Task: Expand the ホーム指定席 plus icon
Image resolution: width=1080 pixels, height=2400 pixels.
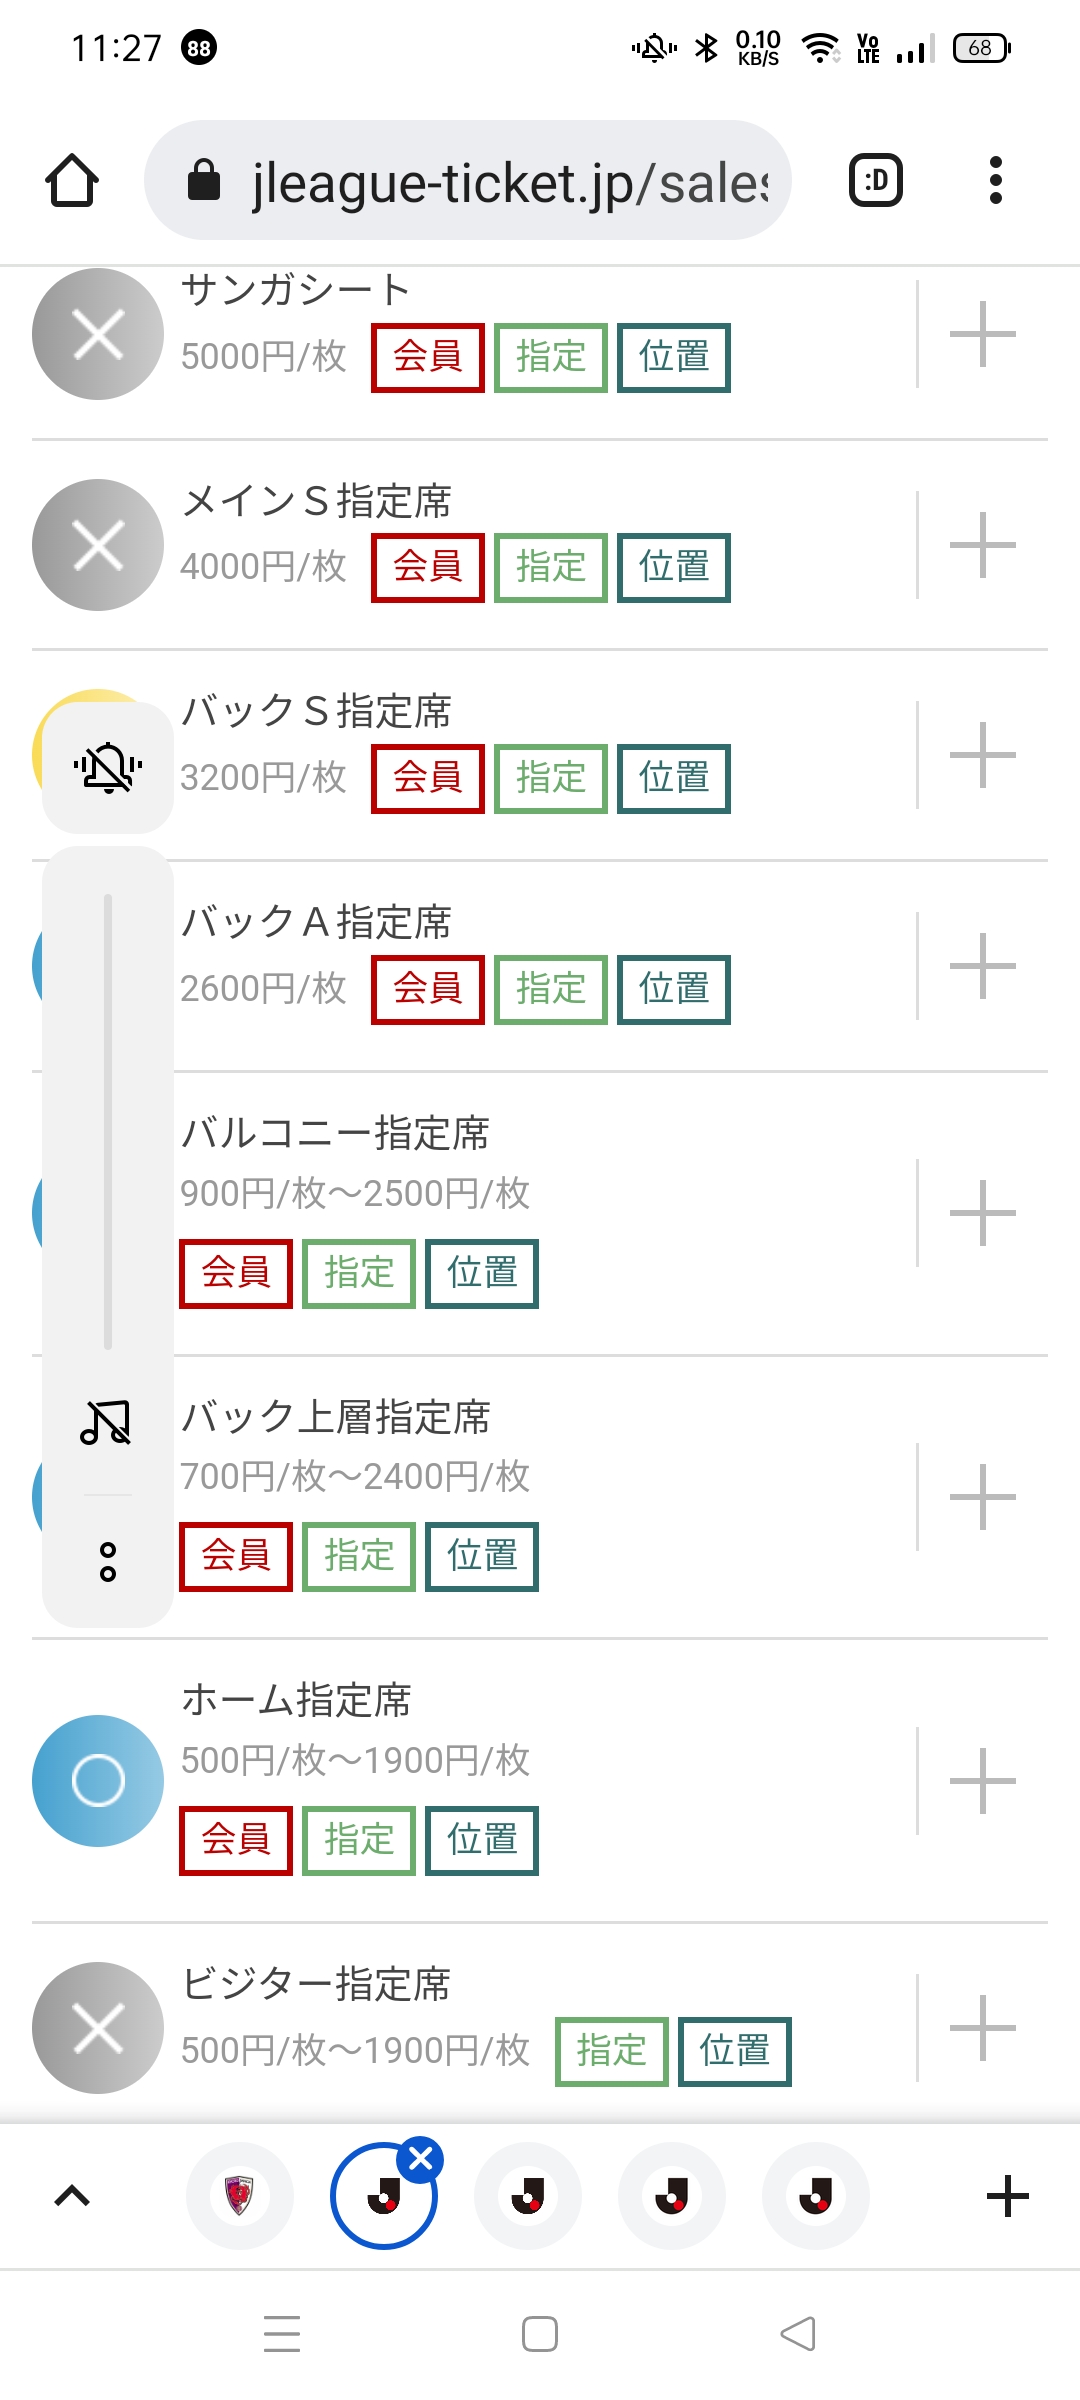Action: click(x=982, y=1781)
